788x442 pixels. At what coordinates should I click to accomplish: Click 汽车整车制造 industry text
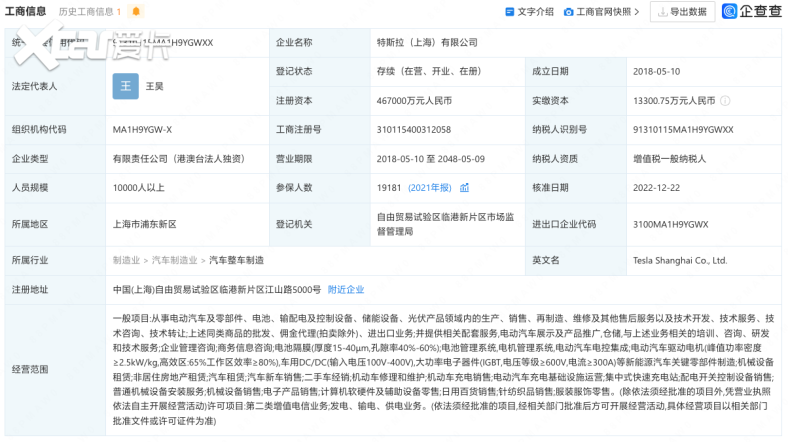[x=236, y=260]
